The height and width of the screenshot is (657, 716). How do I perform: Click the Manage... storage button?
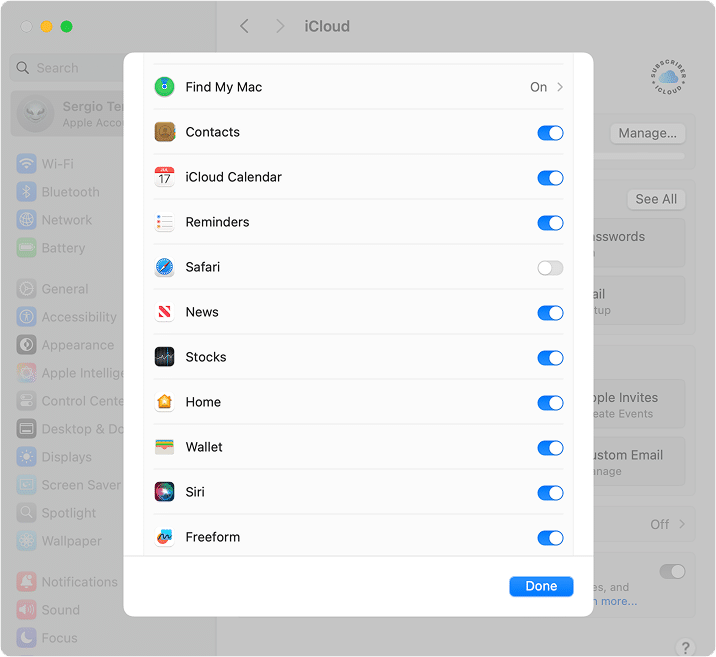[648, 133]
